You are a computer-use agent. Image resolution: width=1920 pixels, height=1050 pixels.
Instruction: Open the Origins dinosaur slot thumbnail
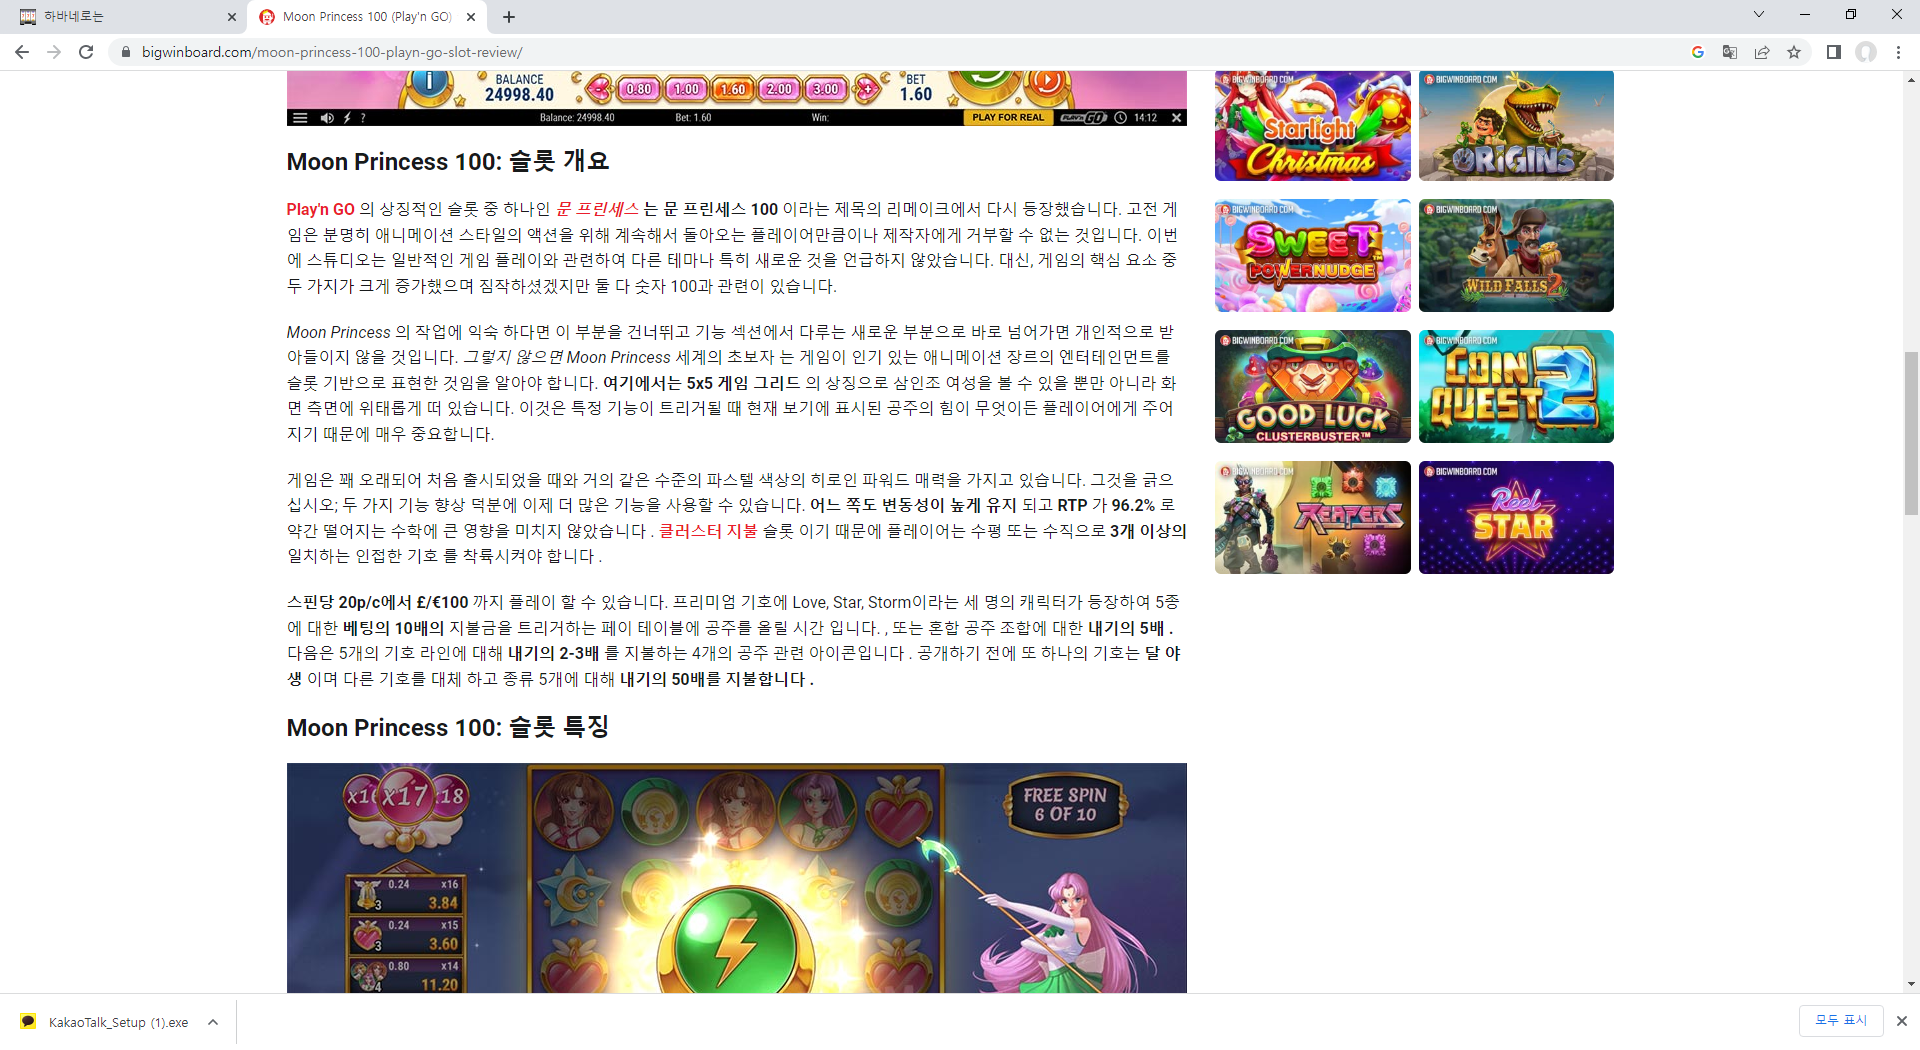click(x=1516, y=126)
